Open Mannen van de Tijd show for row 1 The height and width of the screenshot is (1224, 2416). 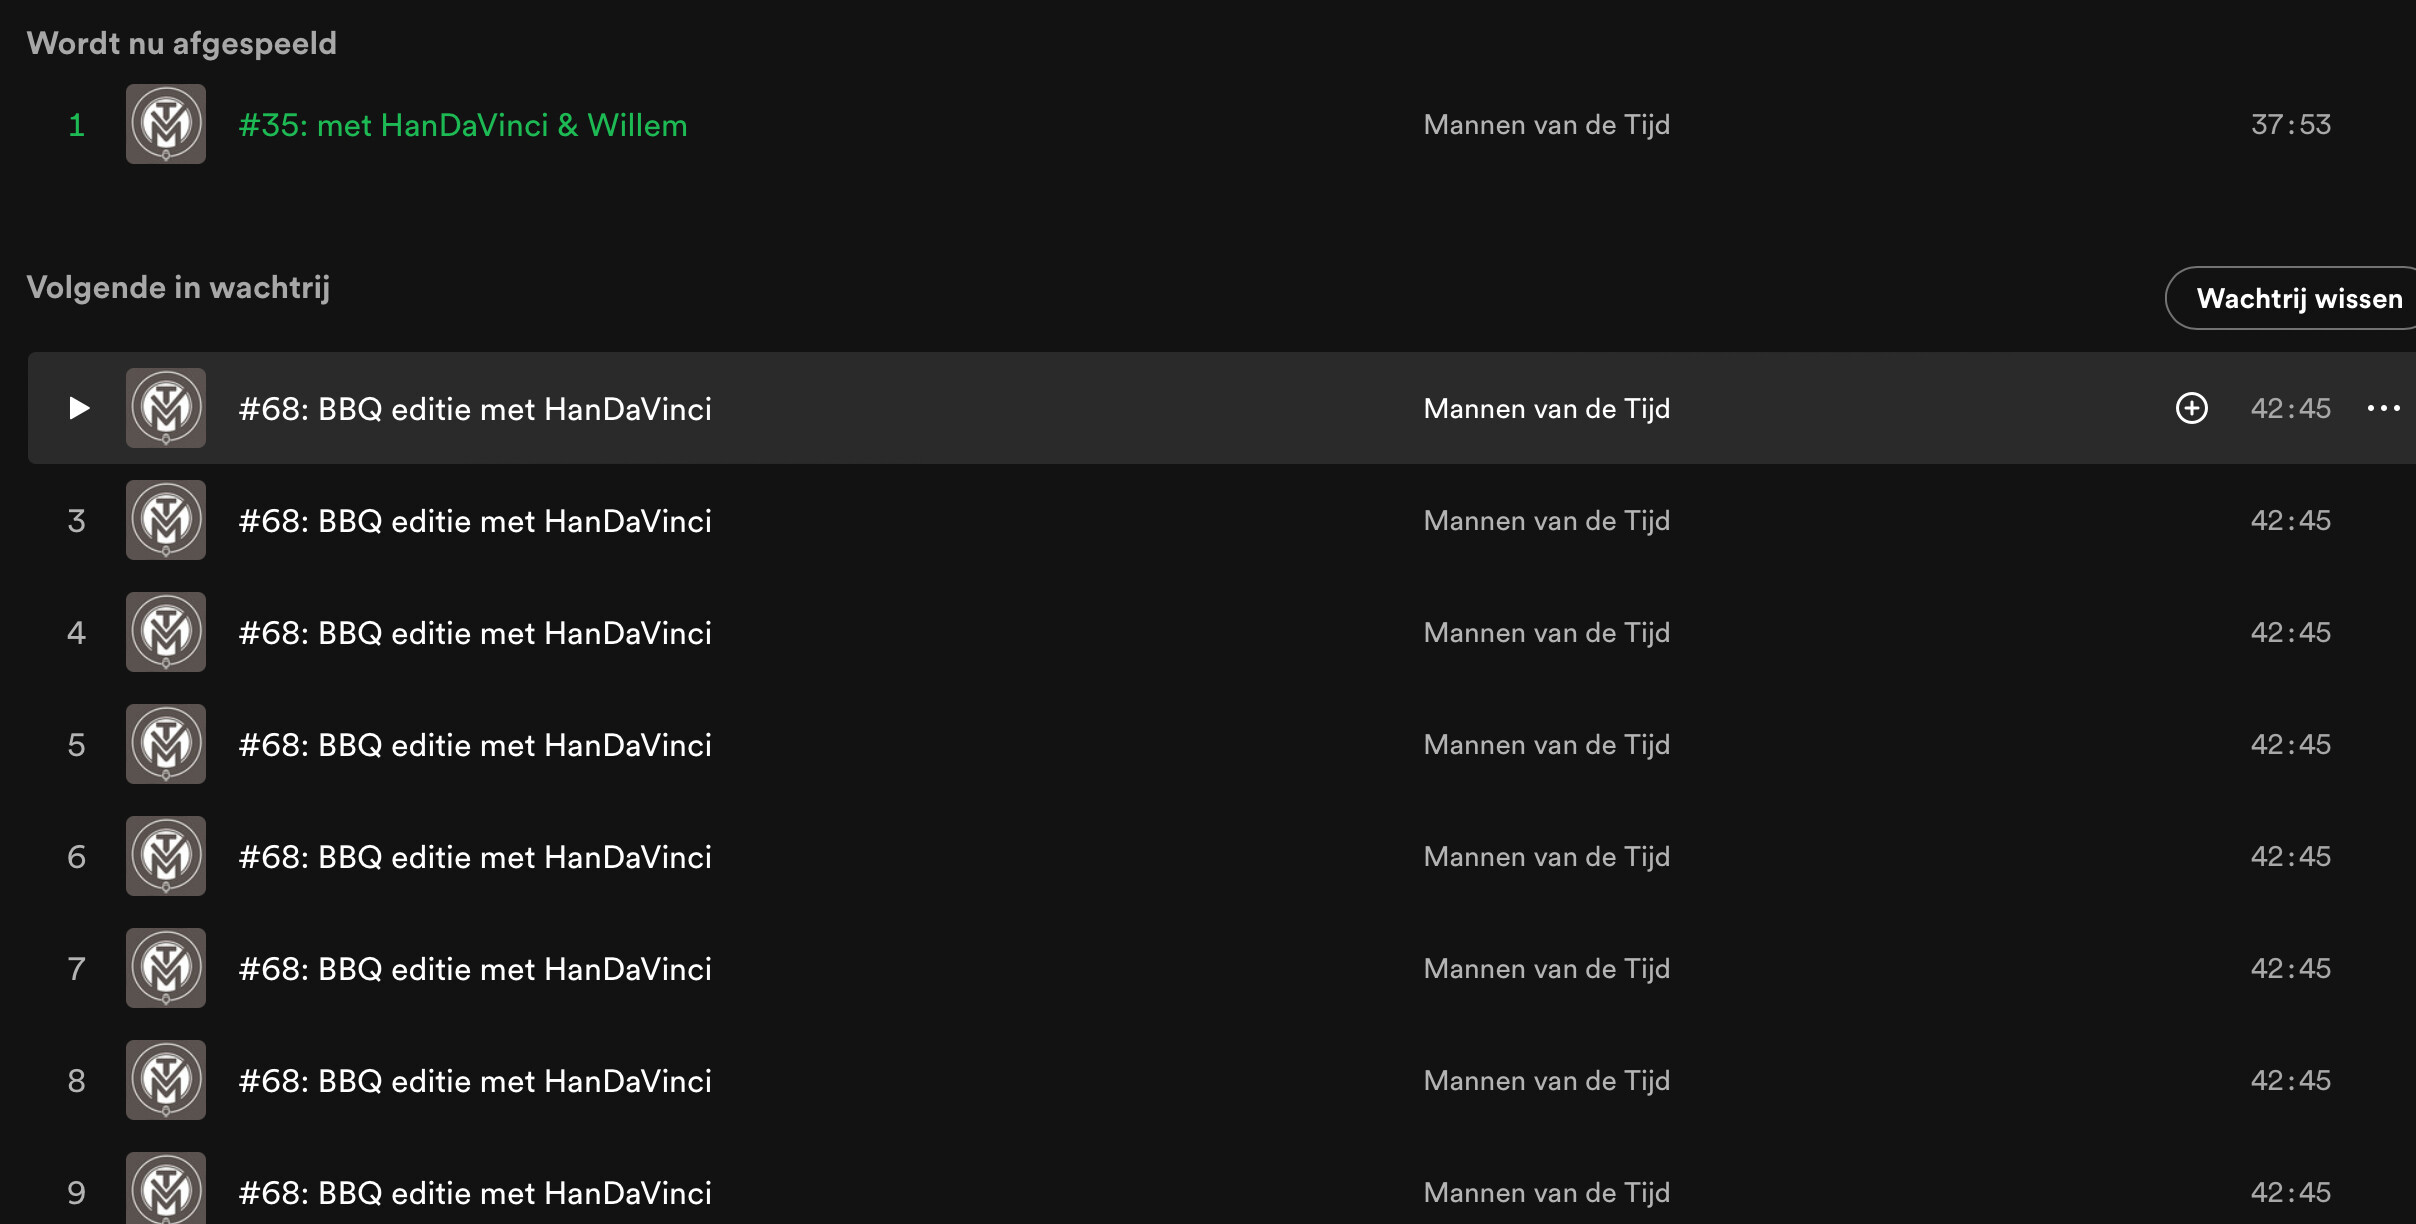1547,125
